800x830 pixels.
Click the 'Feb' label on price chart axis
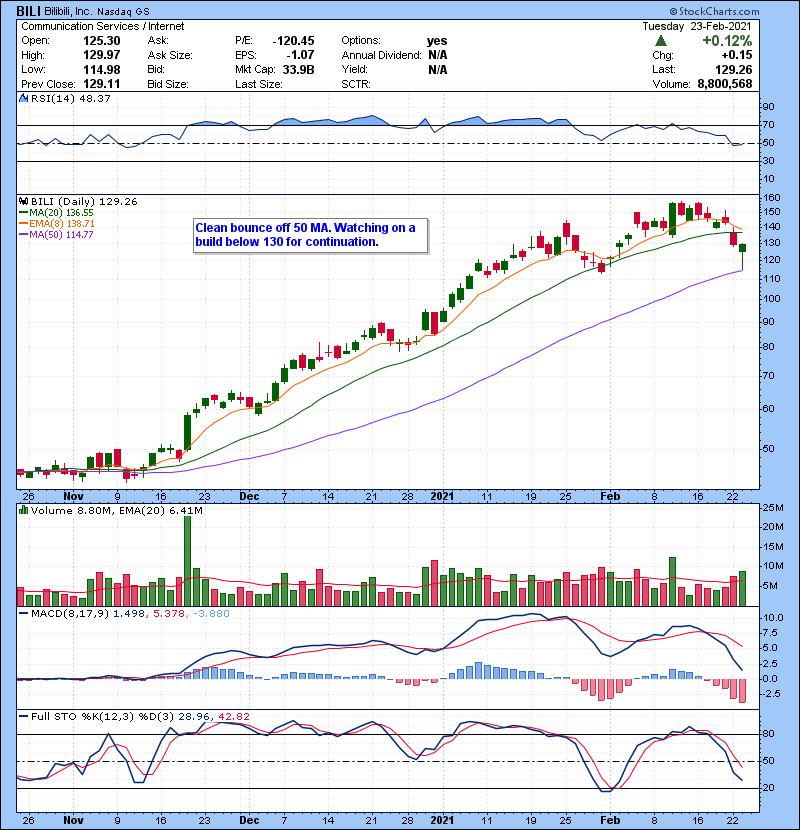pos(610,497)
